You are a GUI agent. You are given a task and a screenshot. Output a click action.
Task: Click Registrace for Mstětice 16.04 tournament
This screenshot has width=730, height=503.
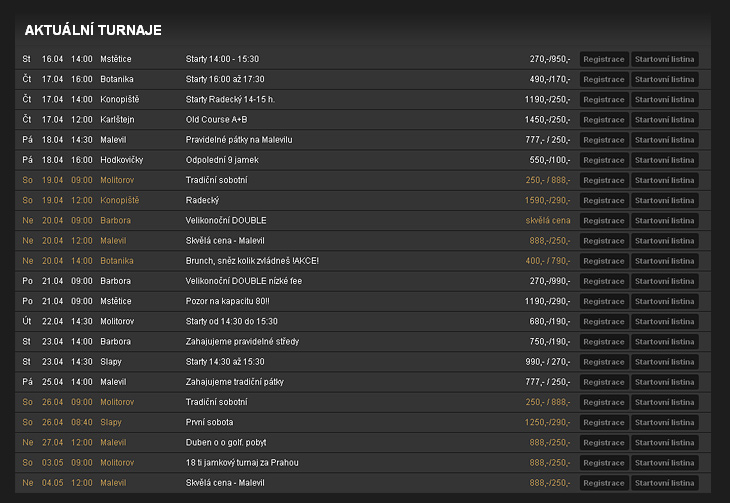point(604,59)
